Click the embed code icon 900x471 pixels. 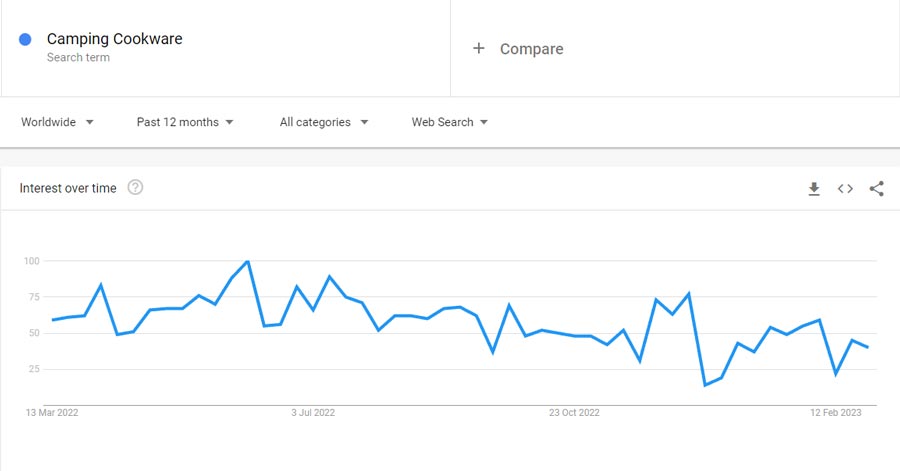coord(845,188)
